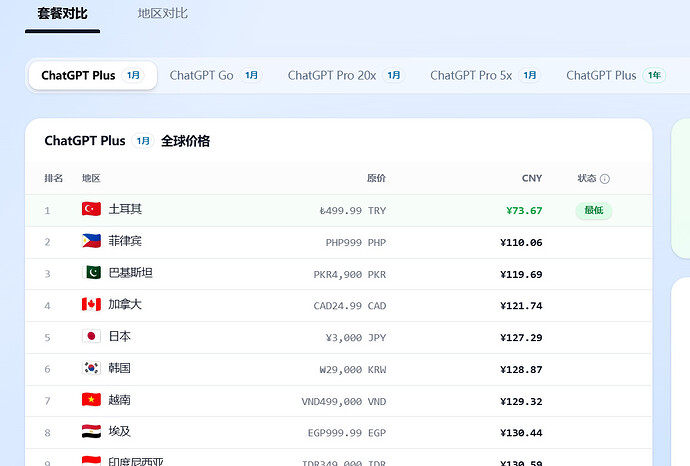Select the 韩国 region name
Viewport: 690px width, 466px height.
coord(120,368)
